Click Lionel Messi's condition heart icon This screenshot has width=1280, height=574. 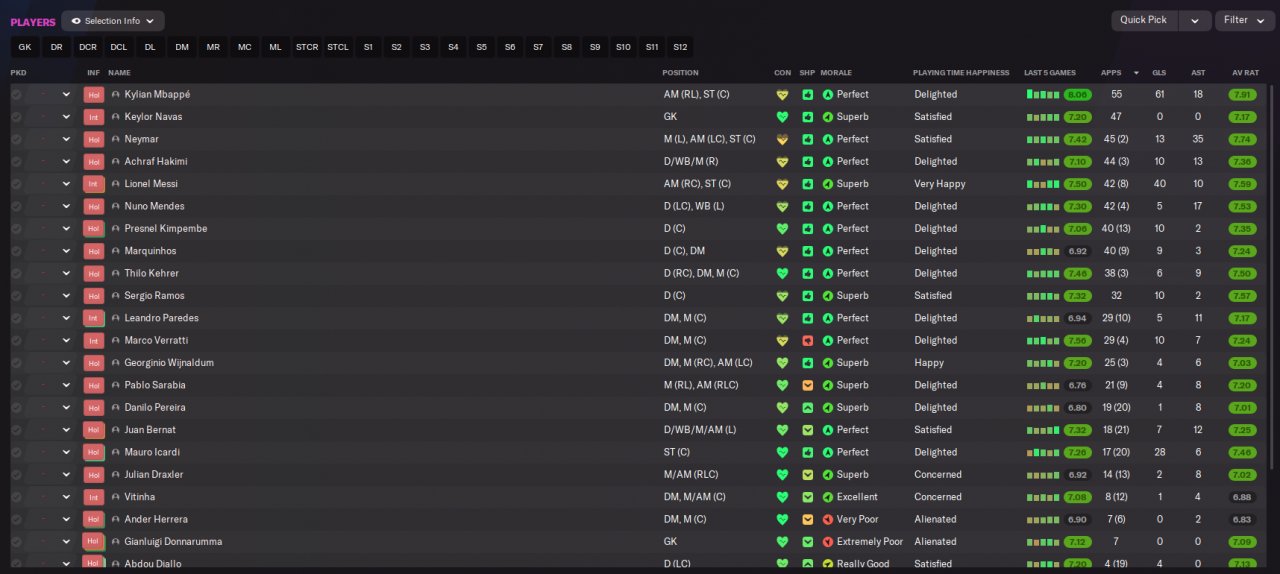coord(782,184)
